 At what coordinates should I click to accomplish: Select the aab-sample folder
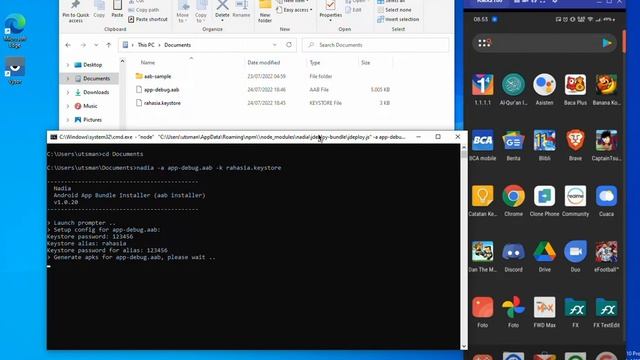coord(157,76)
